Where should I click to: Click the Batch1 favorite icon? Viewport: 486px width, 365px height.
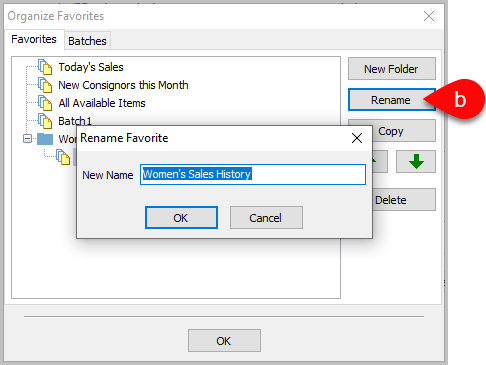pos(45,121)
